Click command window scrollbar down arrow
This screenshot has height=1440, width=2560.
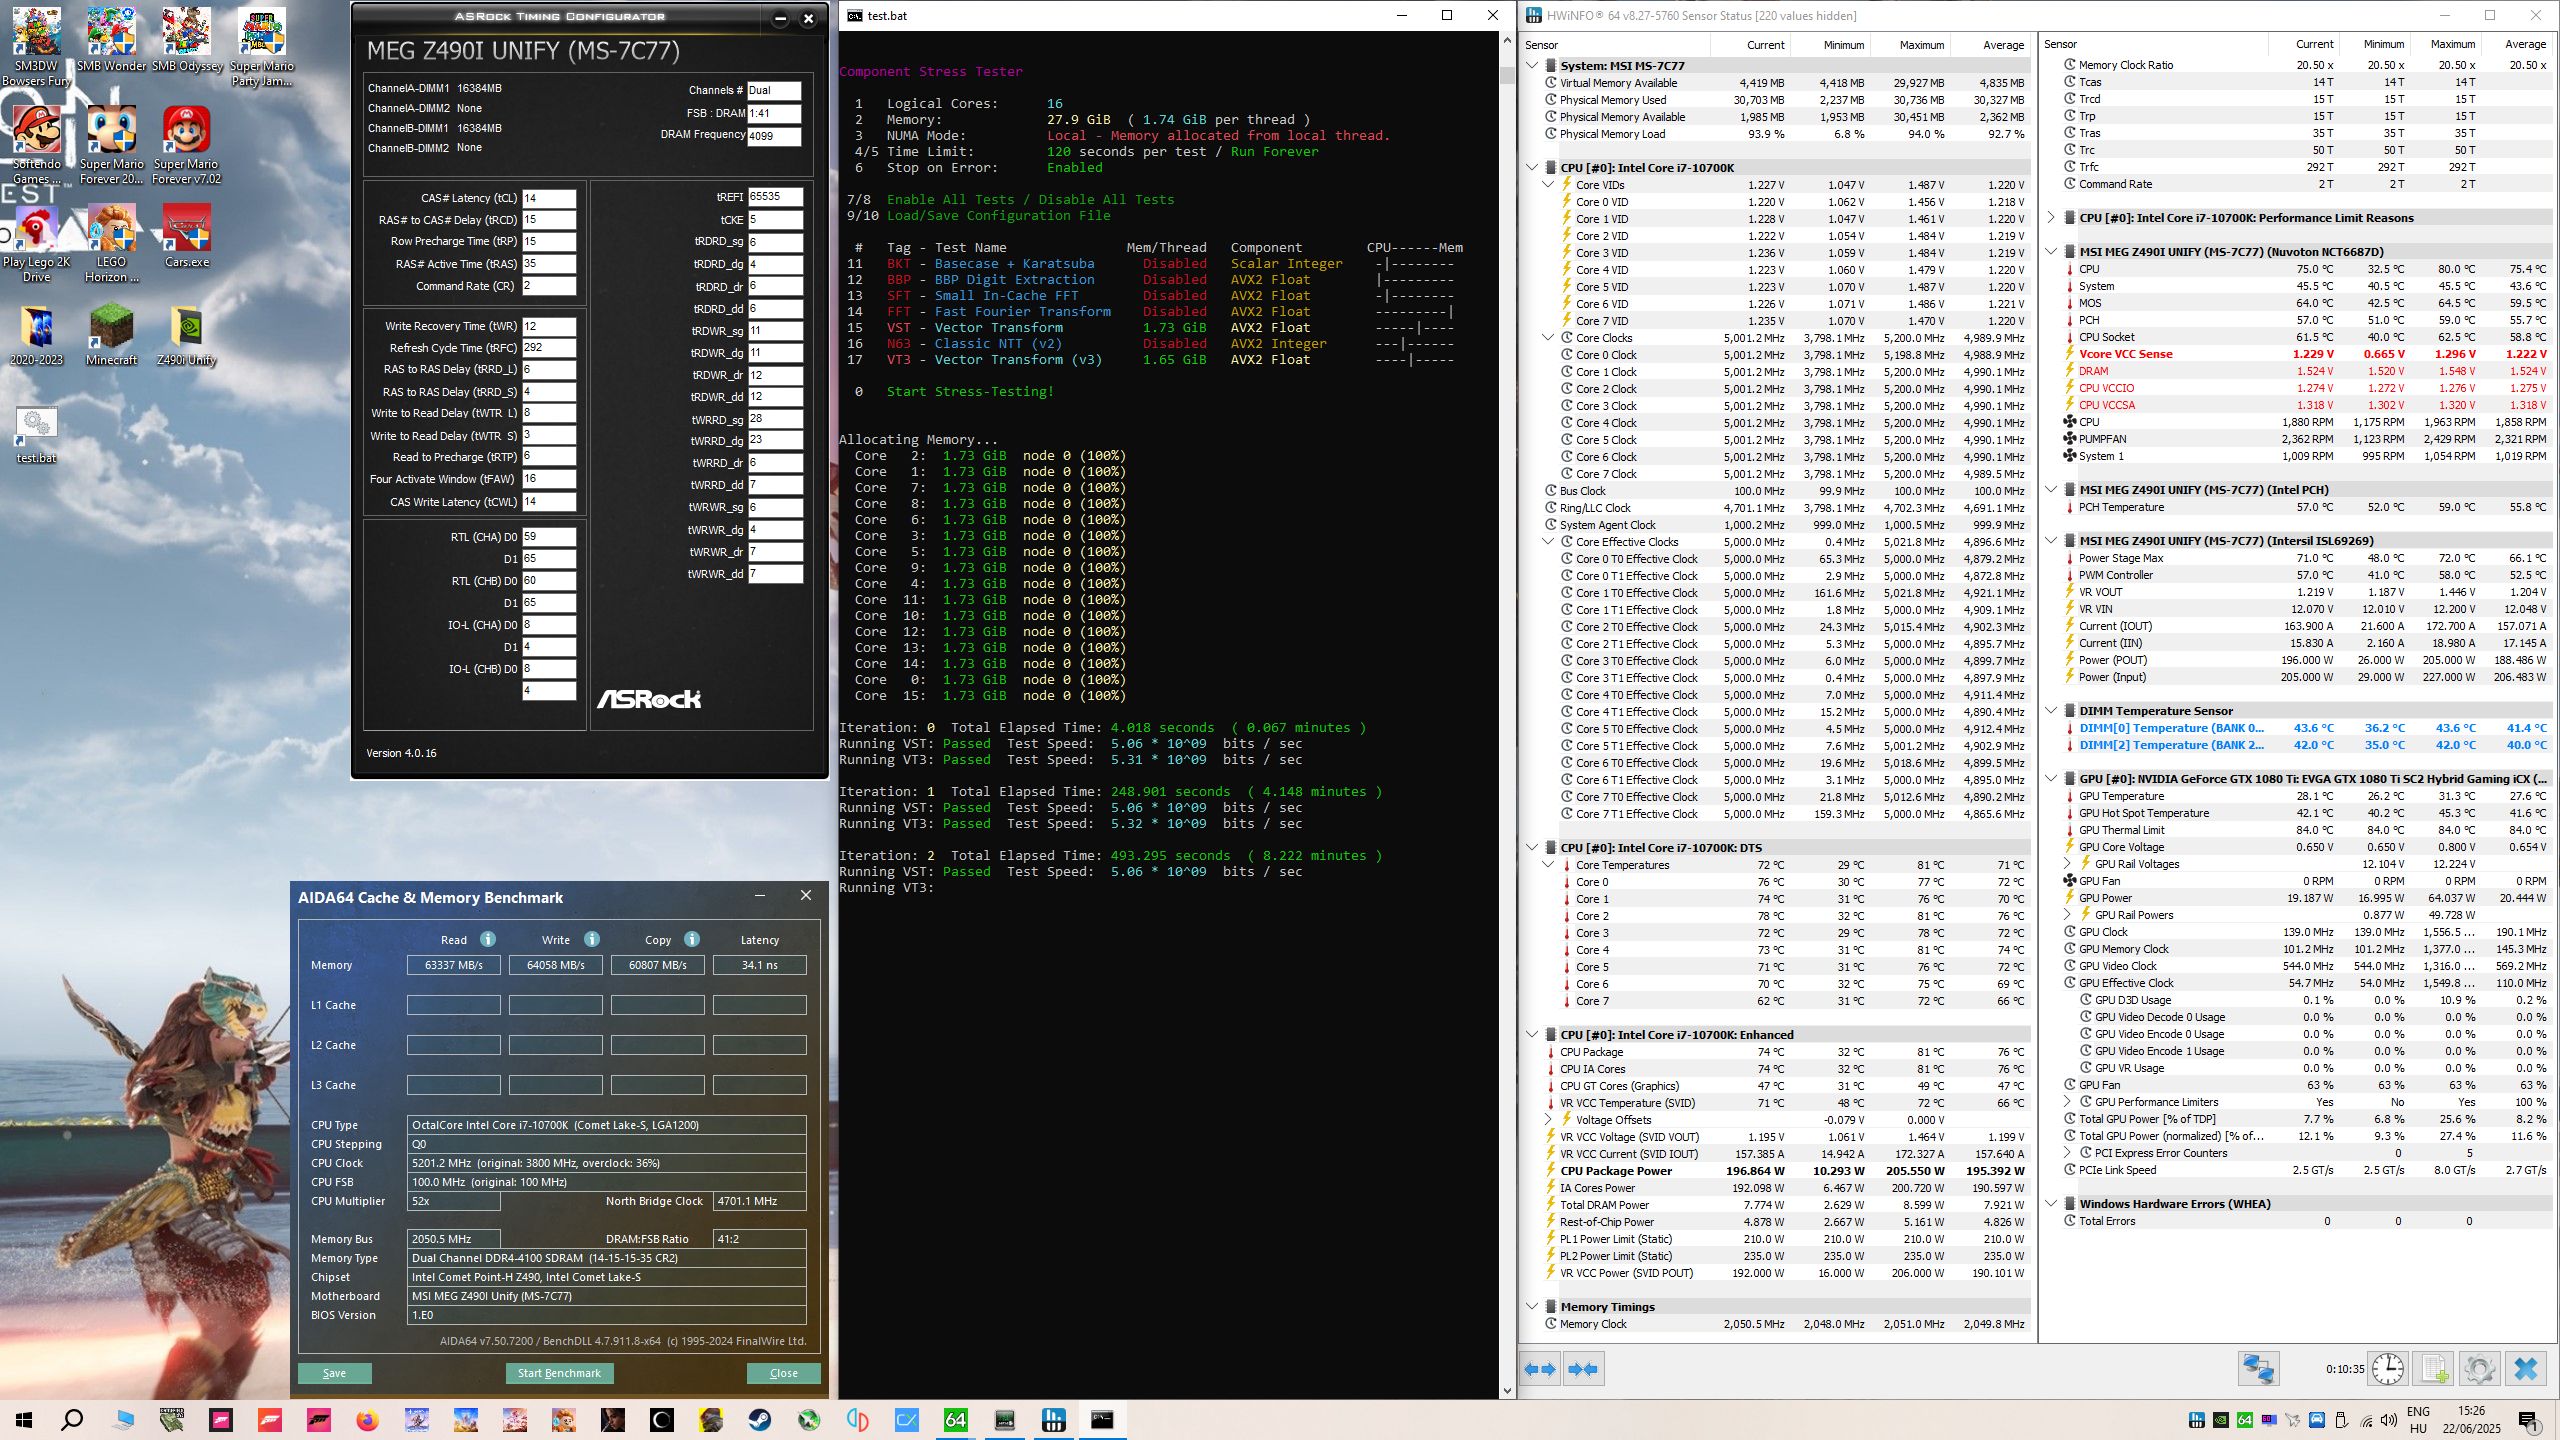tap(1508, 1390)
